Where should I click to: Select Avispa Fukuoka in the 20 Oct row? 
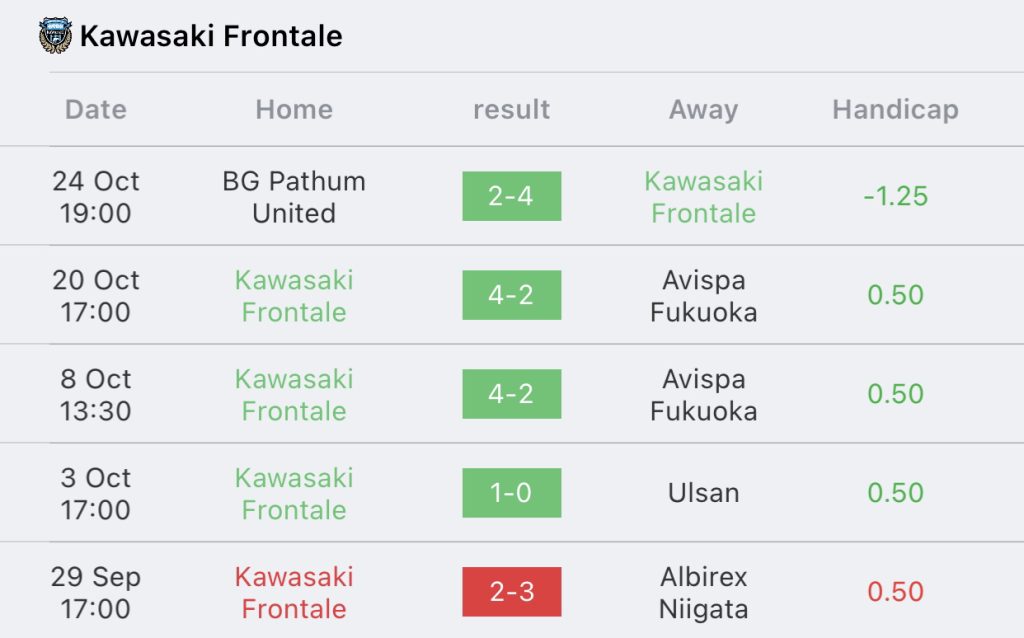703,296
